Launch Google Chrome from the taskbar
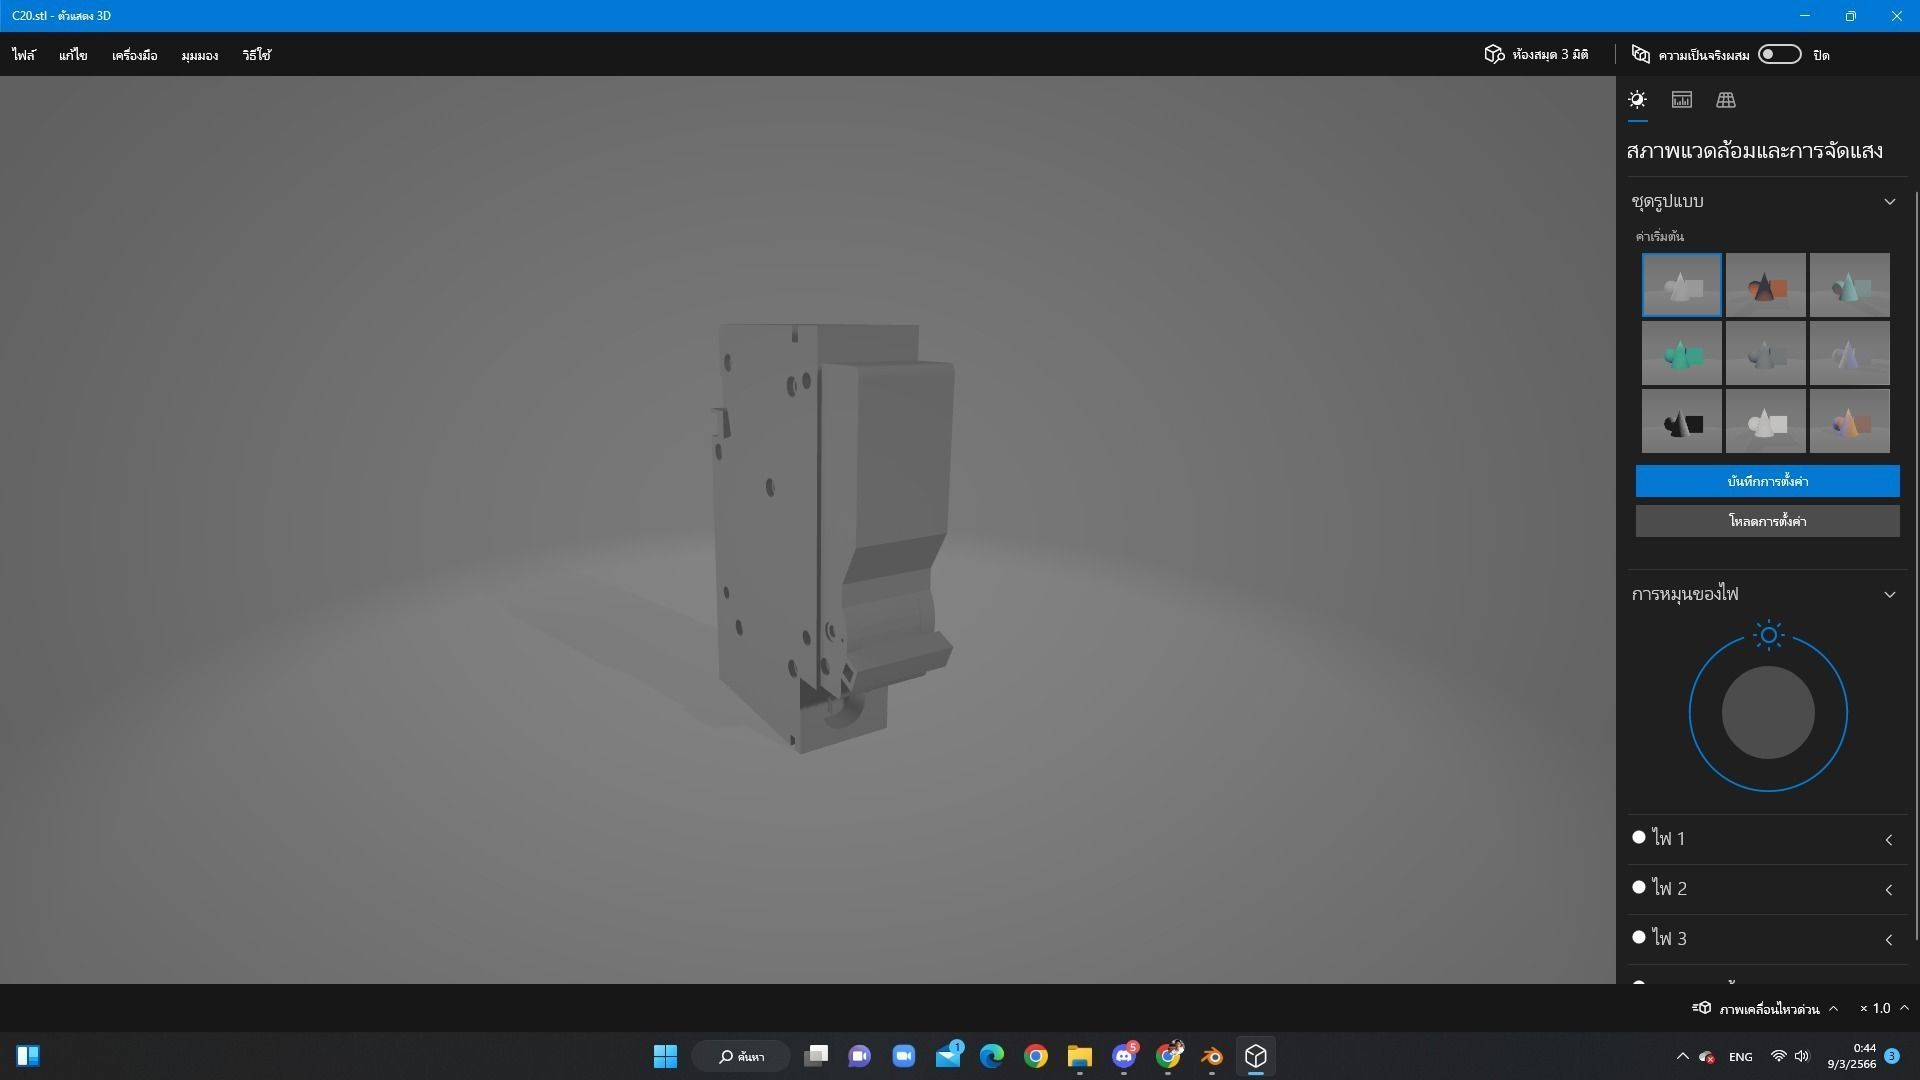 [1035, 1056]
